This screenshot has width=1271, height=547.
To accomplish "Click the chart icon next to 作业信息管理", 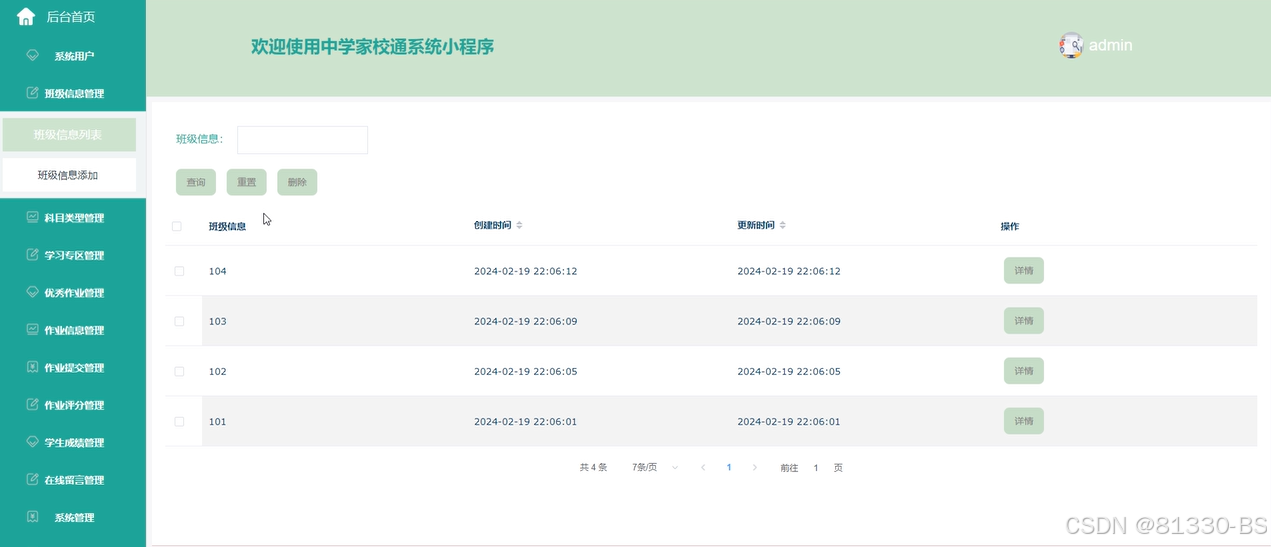I will pyautogui.click(x=33, y=330).
